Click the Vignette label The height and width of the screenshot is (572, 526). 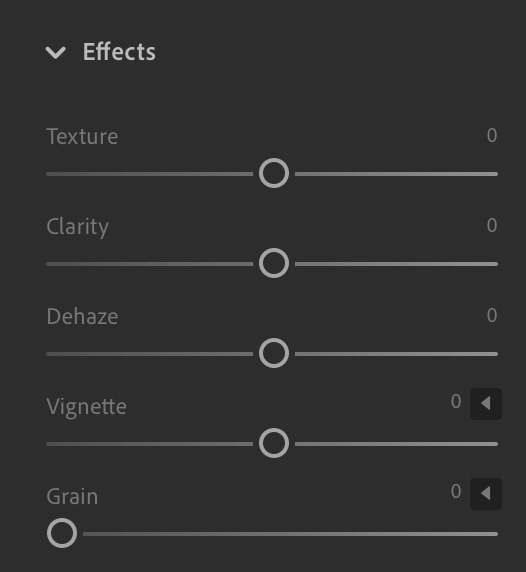point(86,407)
